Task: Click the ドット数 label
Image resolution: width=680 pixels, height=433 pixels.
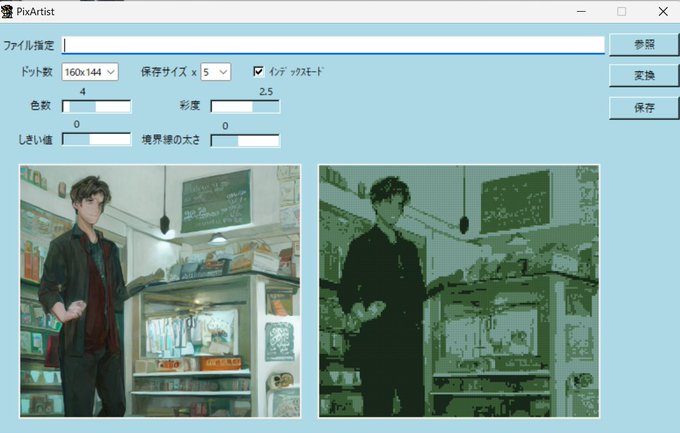Action: [36, 72]
